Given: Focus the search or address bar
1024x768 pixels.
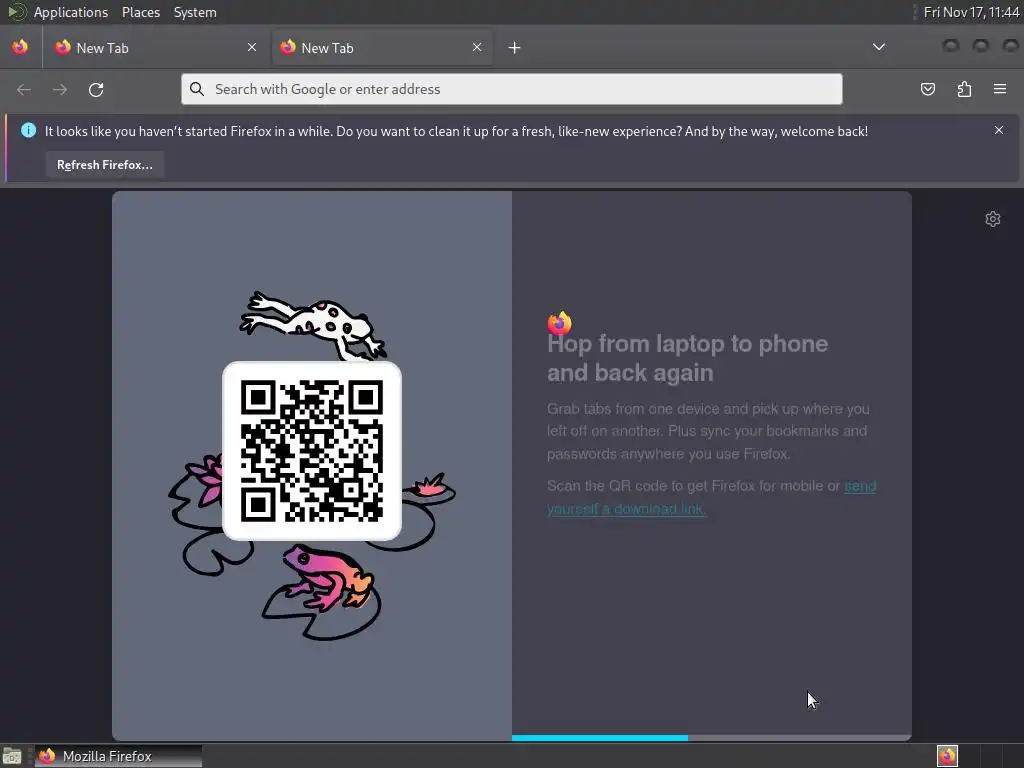Looking at the screenshot, I should click(x=511, y=89).
